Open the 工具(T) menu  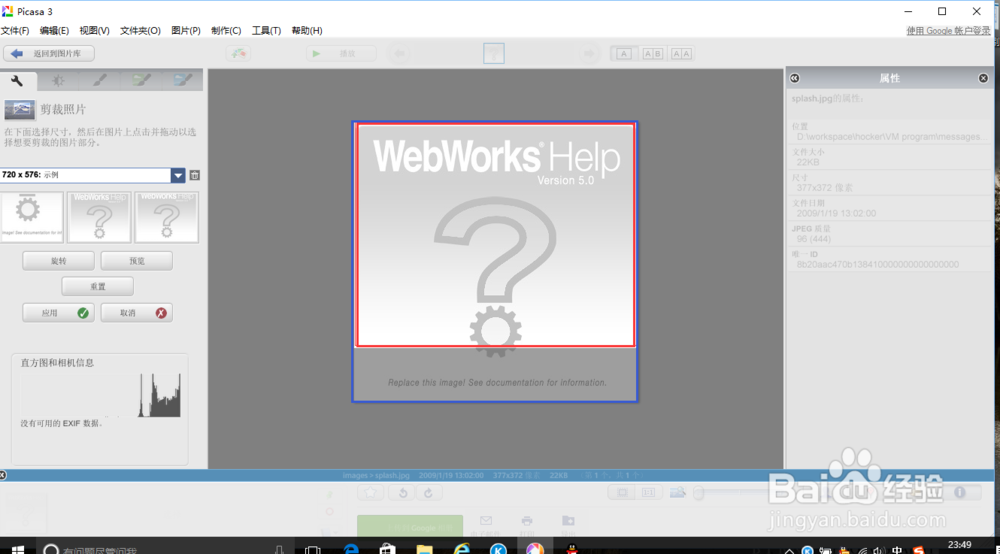coord(266,31)
